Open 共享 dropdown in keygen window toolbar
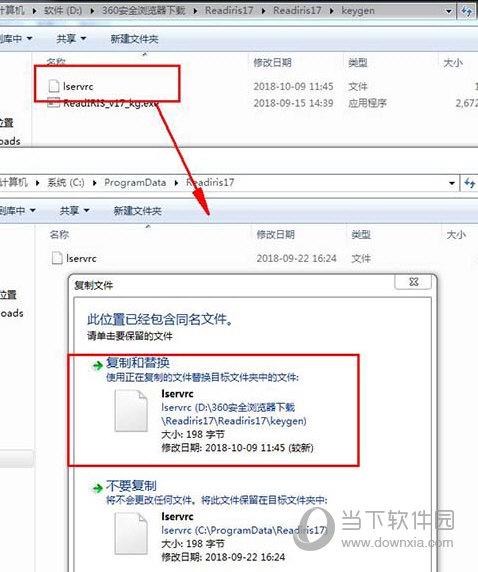The image size is (478, 572). coord(71,38)
